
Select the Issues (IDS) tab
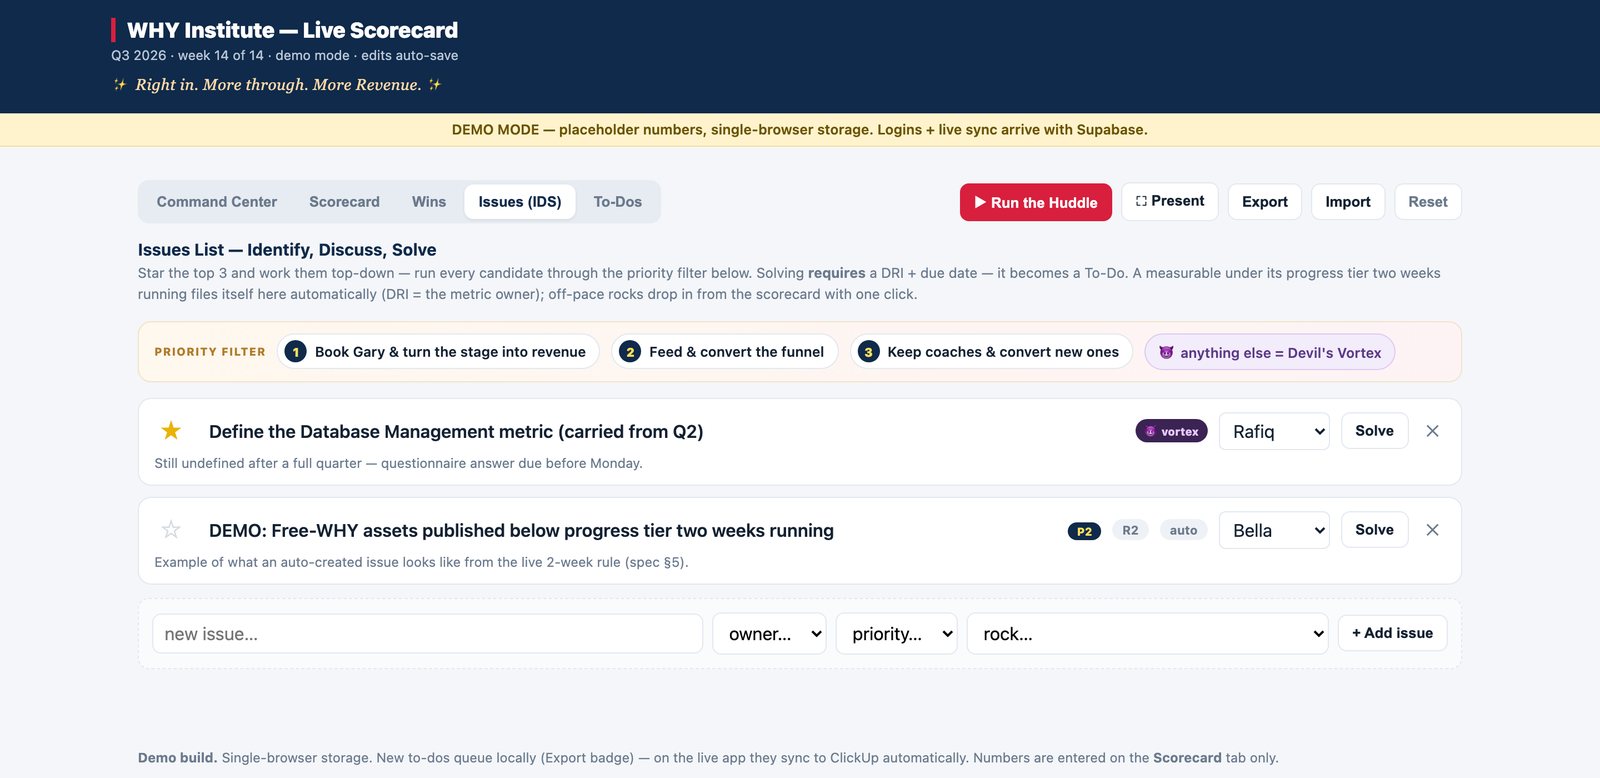click(x=520, y=202)
